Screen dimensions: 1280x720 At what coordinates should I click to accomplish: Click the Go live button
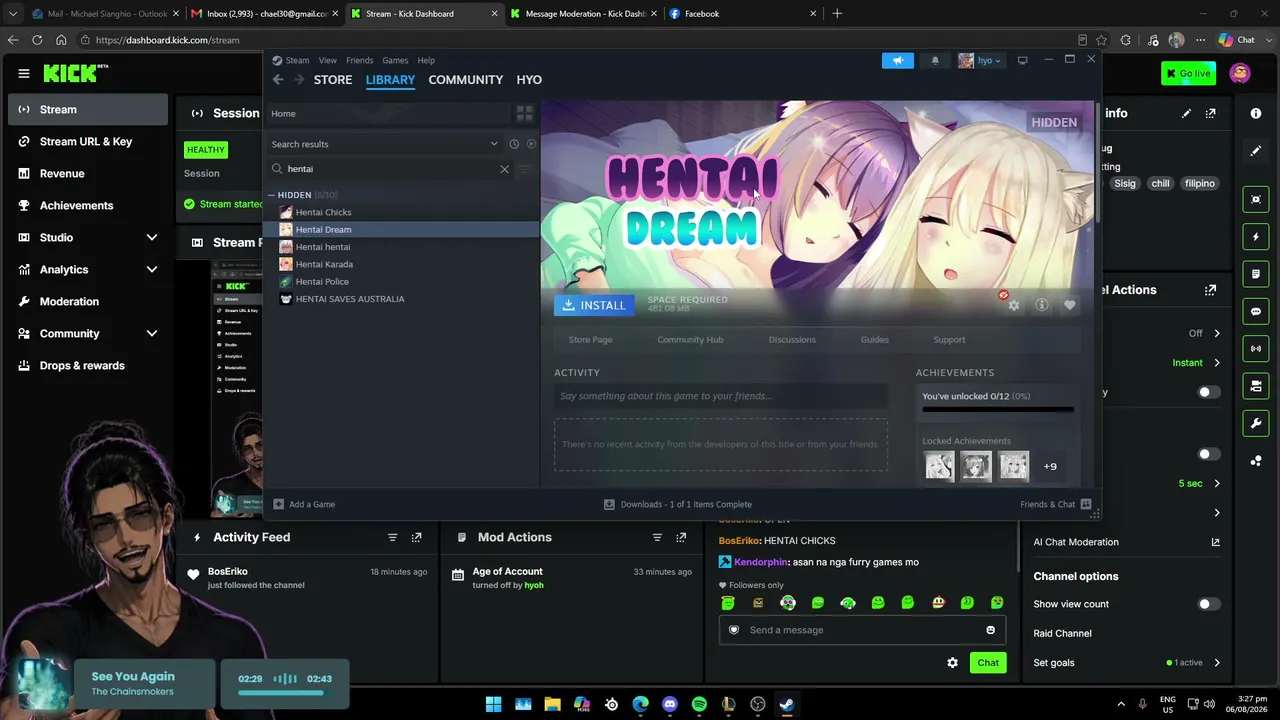(x=1188, y=73)
